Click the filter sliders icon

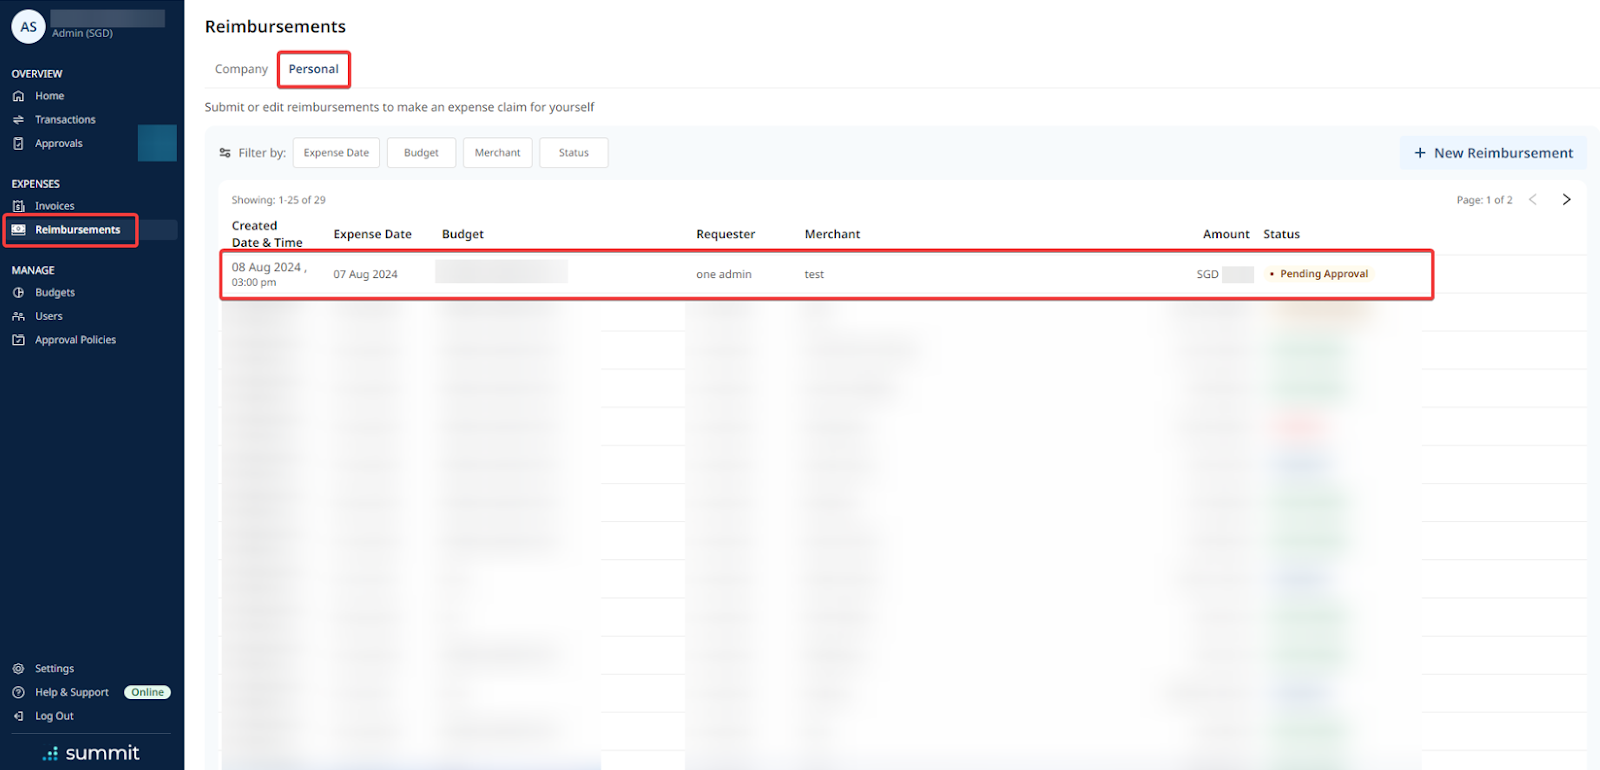coord(225,153)
